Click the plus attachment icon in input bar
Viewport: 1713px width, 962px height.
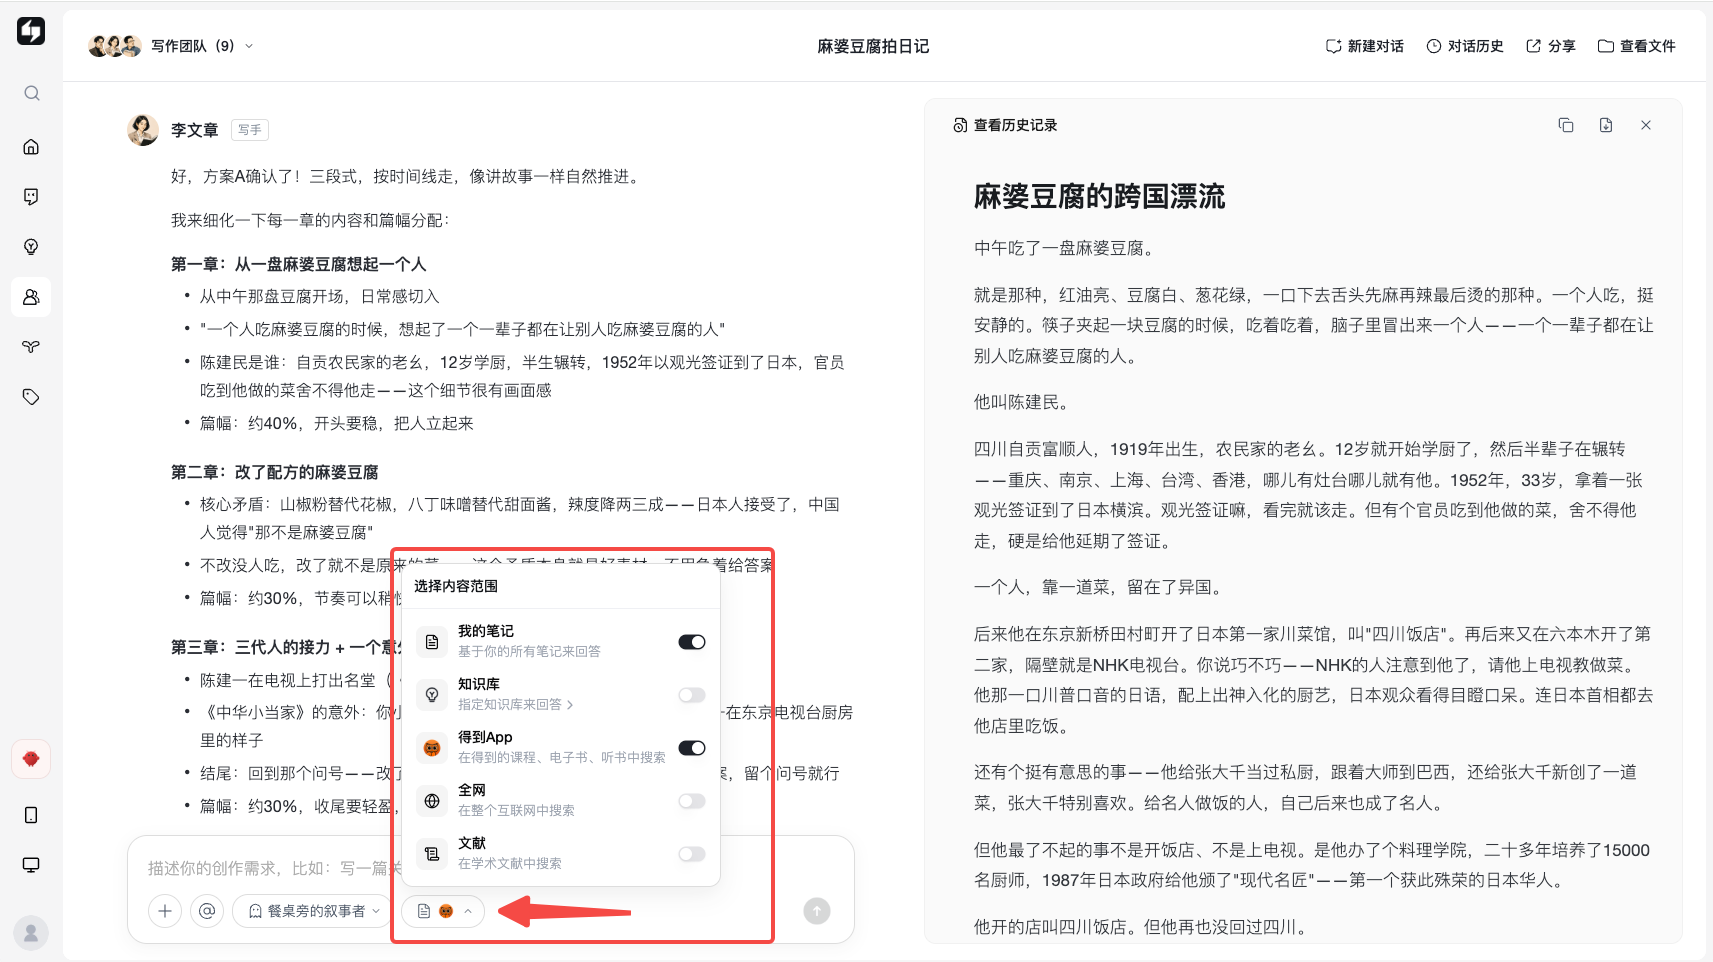(165, 911)
